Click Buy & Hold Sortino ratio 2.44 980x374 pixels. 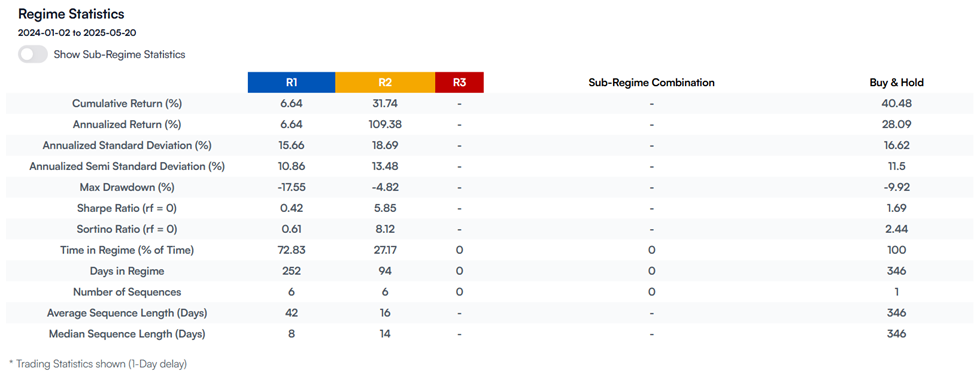tap(896, 229)
